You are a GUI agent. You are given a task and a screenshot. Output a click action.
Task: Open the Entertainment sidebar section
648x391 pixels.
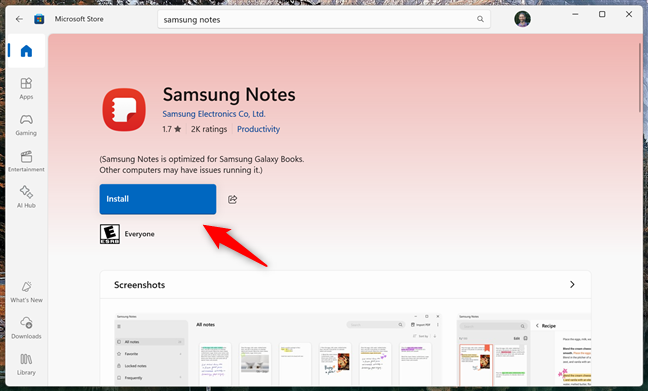[26, 161]
